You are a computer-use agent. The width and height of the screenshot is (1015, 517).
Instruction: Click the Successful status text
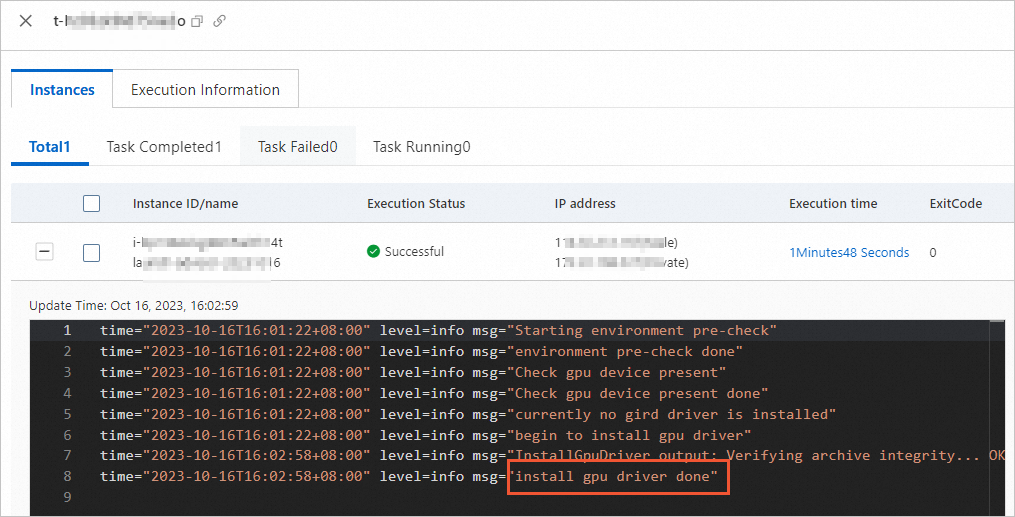click(x=414, y=251)
